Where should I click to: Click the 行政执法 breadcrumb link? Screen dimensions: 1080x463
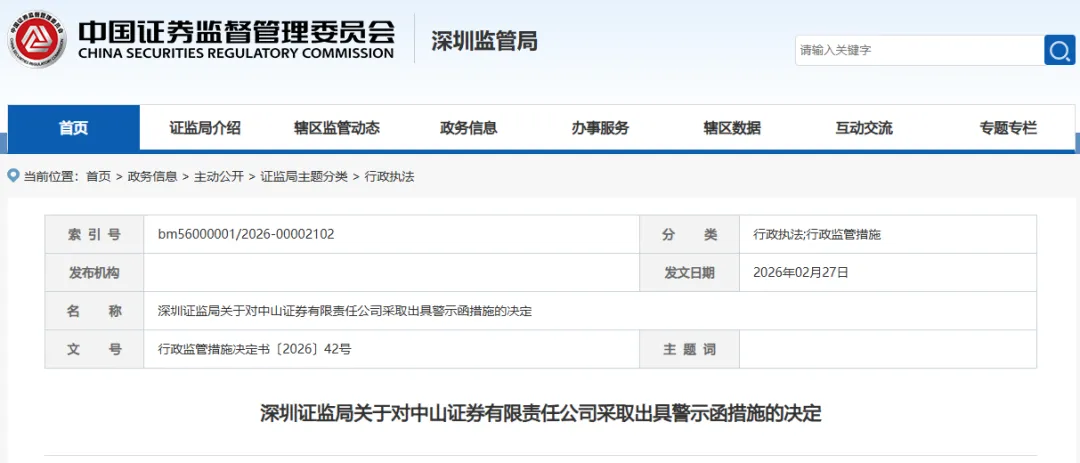coord(389,177)
